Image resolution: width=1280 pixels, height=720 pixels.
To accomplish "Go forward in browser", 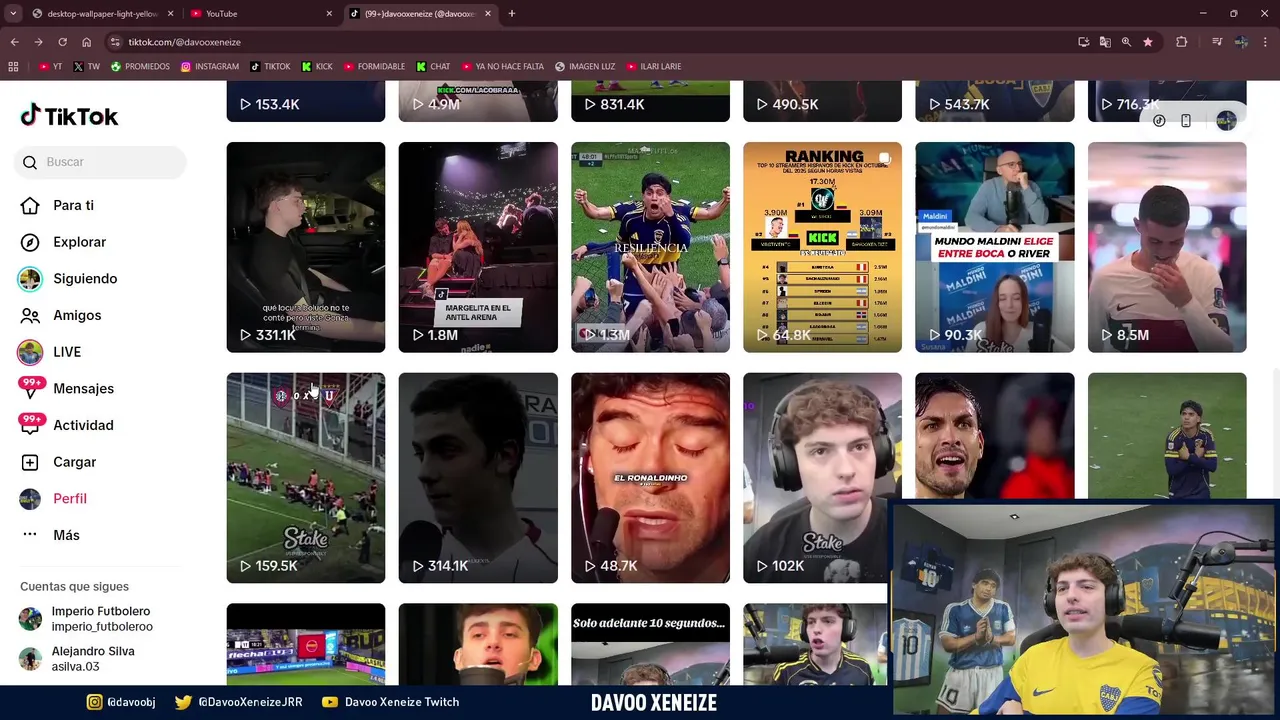I will (x=38, y=42).
